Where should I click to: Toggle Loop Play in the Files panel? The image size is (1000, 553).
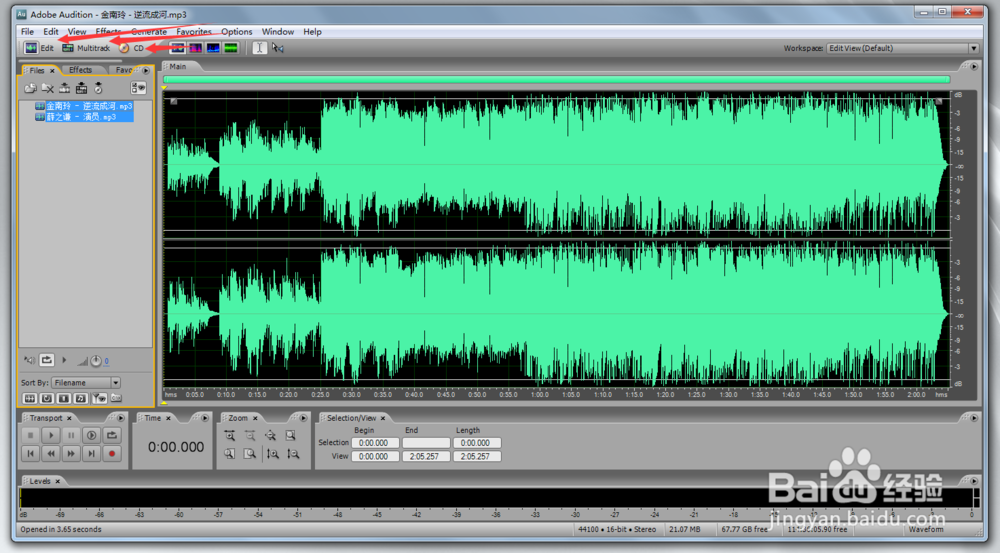pyautogui.click(x=47, y=360)
